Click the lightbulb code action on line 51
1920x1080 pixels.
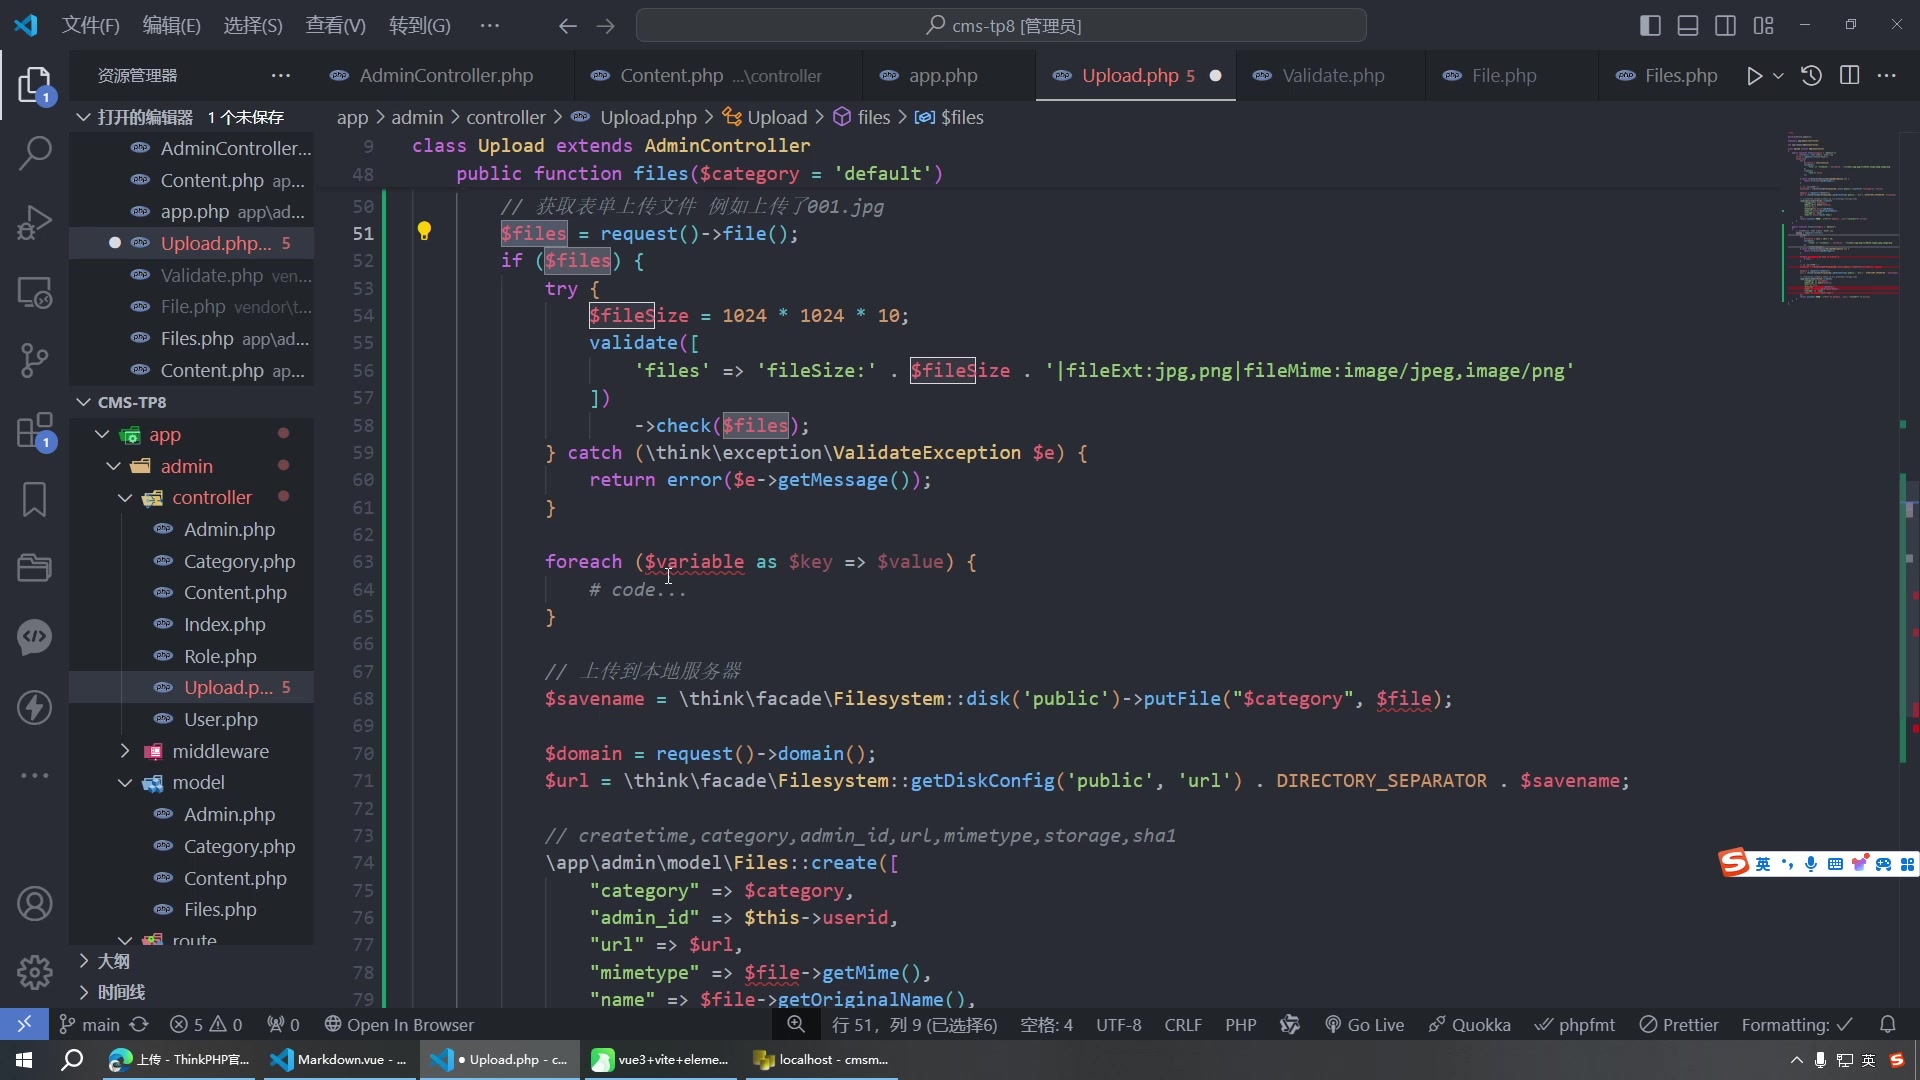(x=426, y=231)
